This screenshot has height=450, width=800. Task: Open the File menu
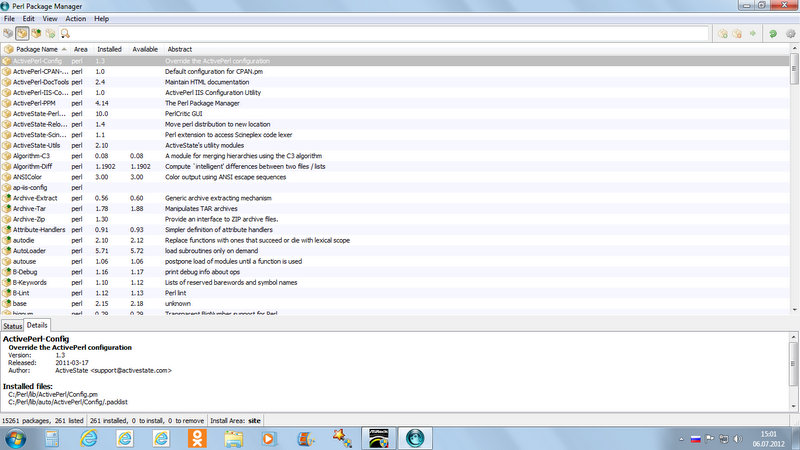tap(9, 19)
